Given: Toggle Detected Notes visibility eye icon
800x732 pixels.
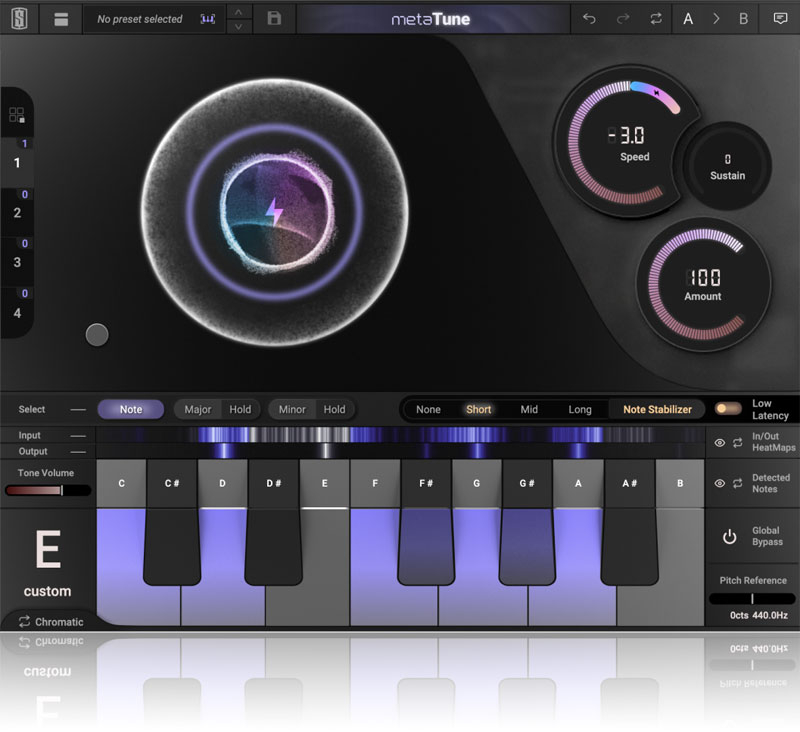Looking at the screenshot, I should tap(719, 483).
